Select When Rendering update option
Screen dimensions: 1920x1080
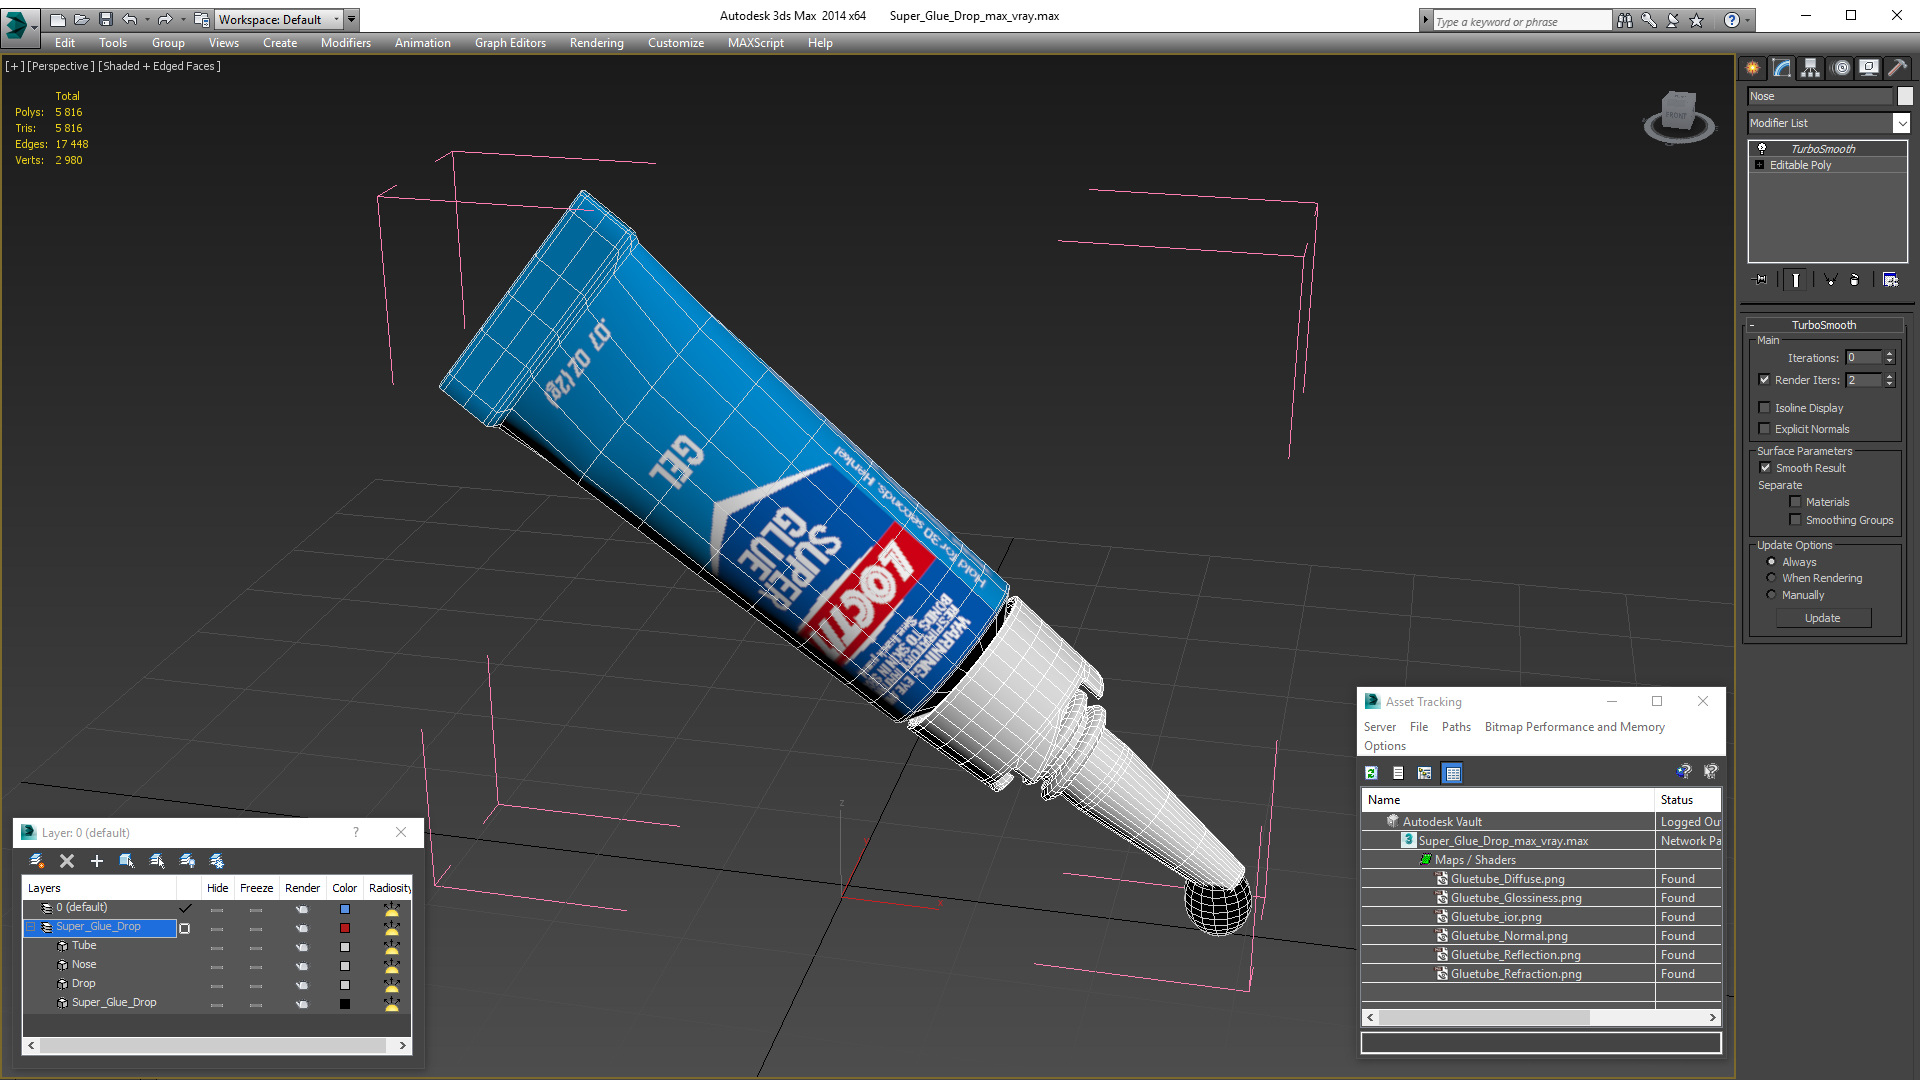pos(1771,578)
